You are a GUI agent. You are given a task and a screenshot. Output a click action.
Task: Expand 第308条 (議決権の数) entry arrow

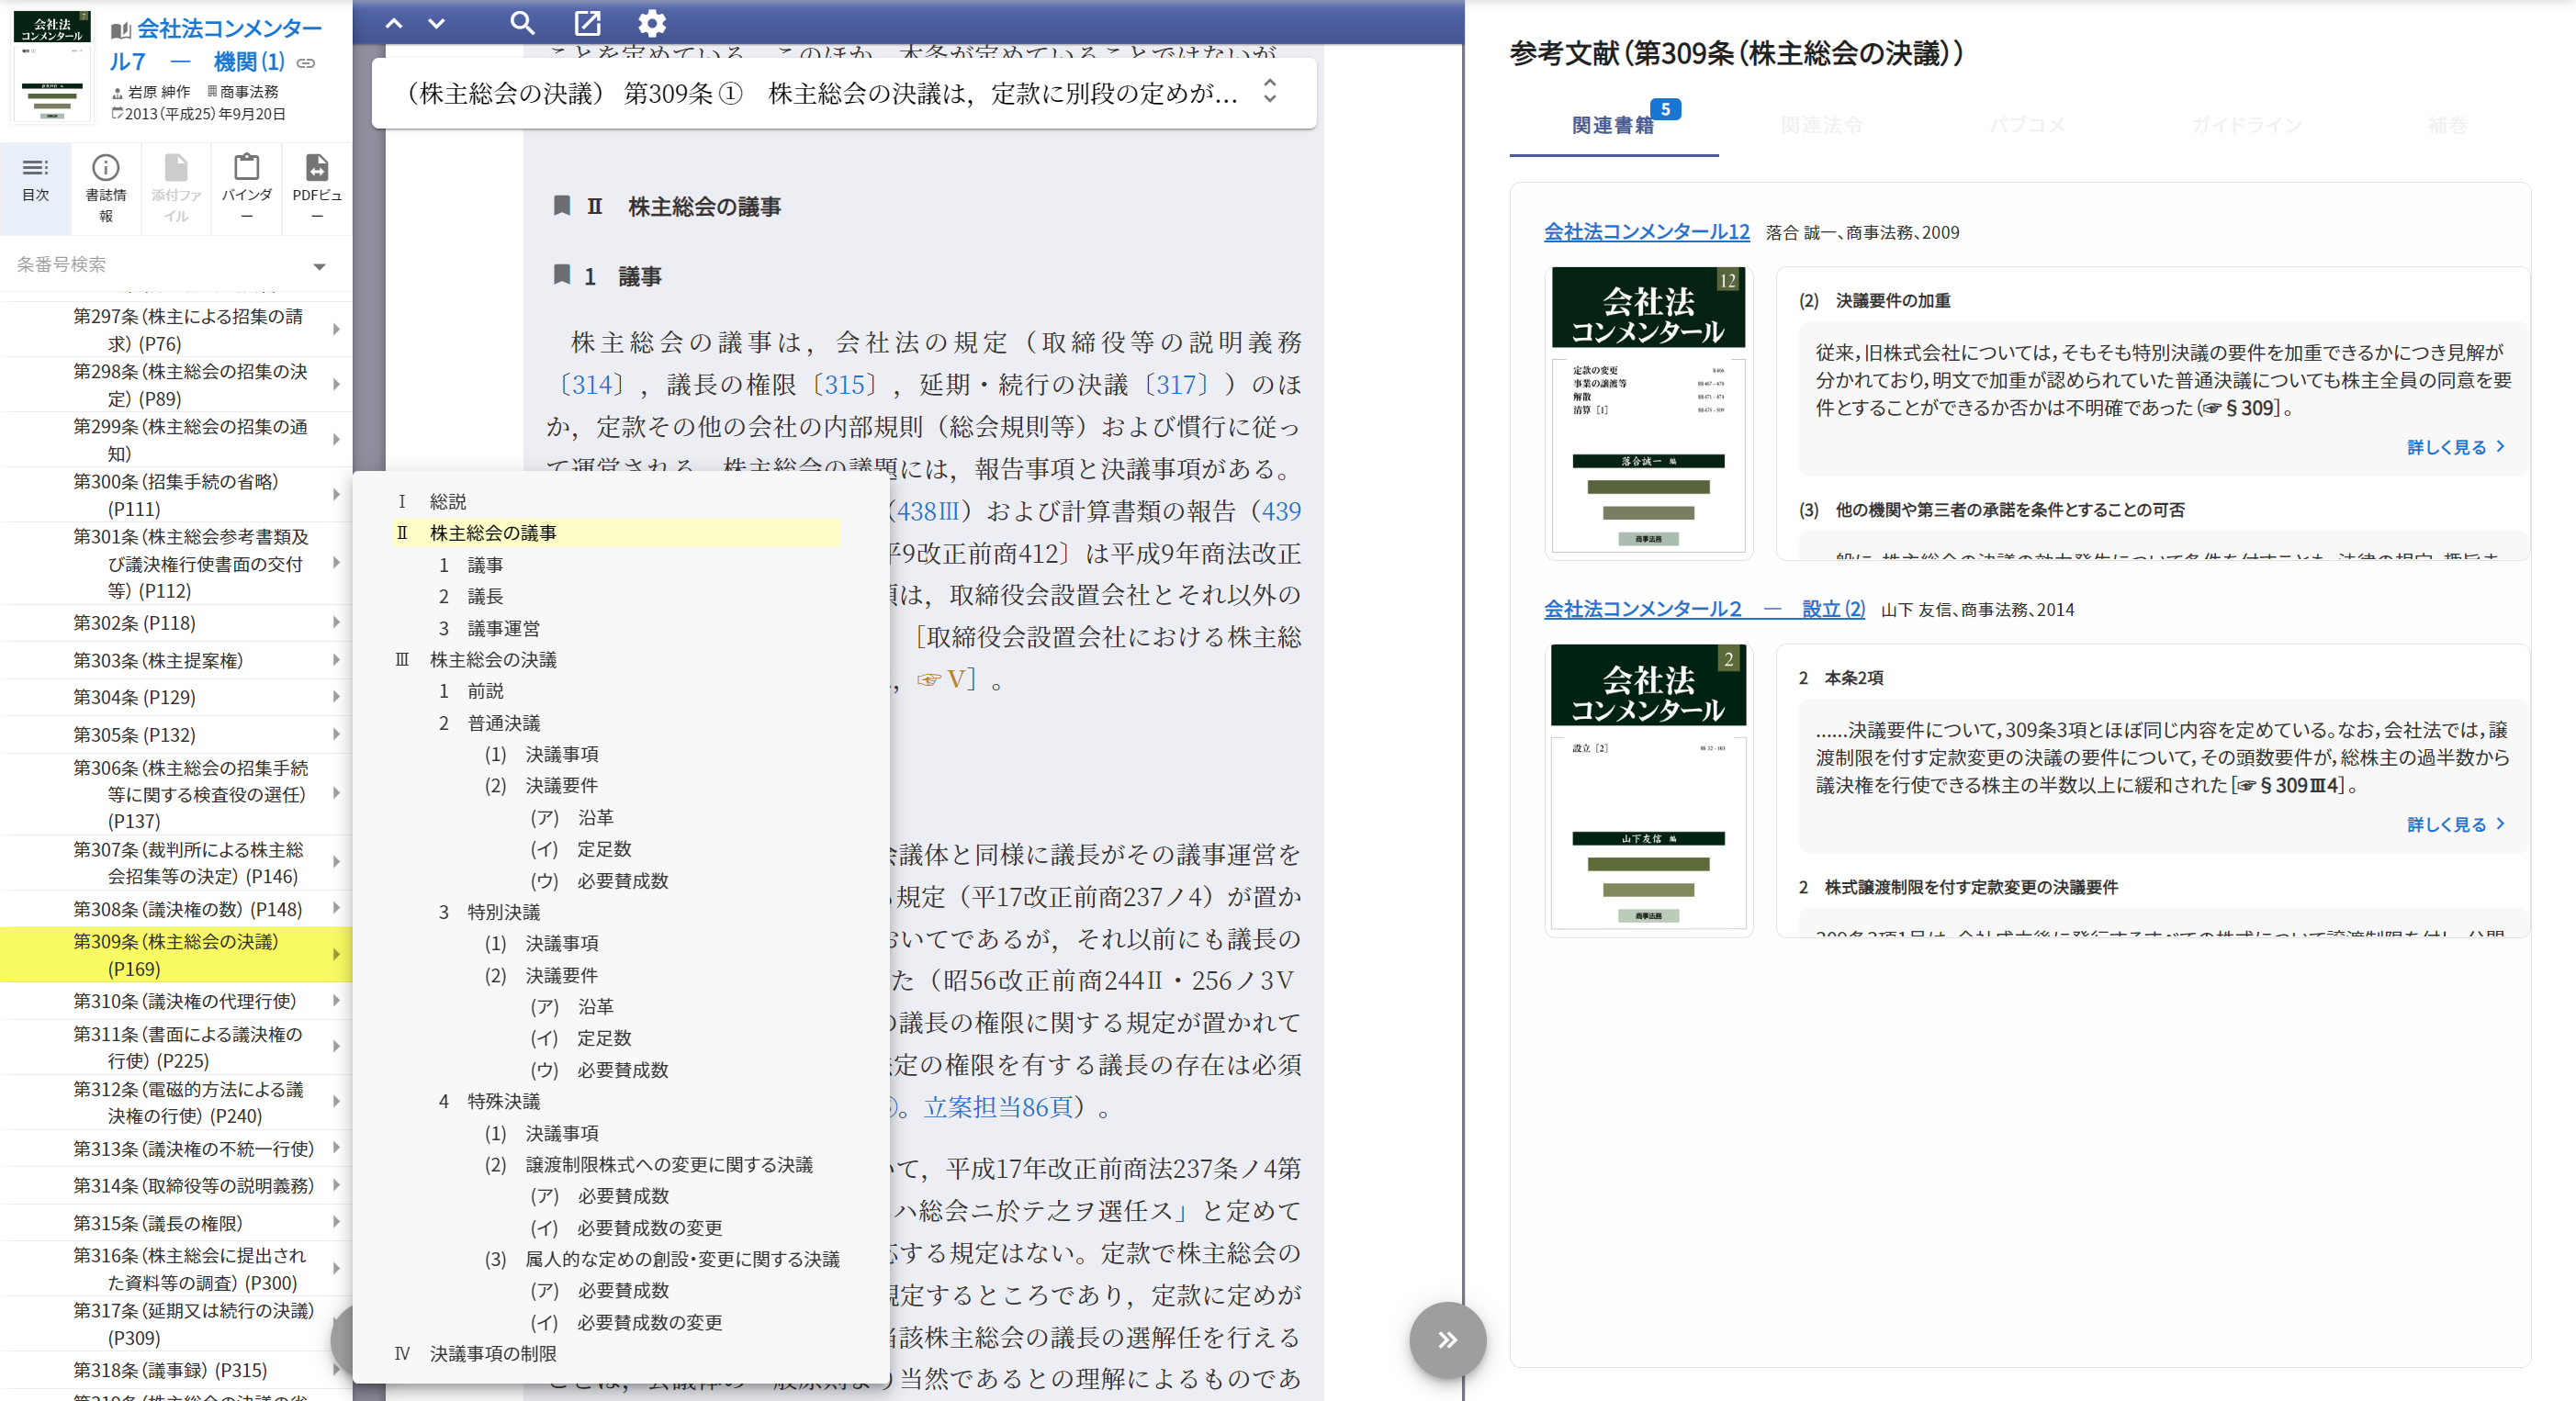(336, 909)
